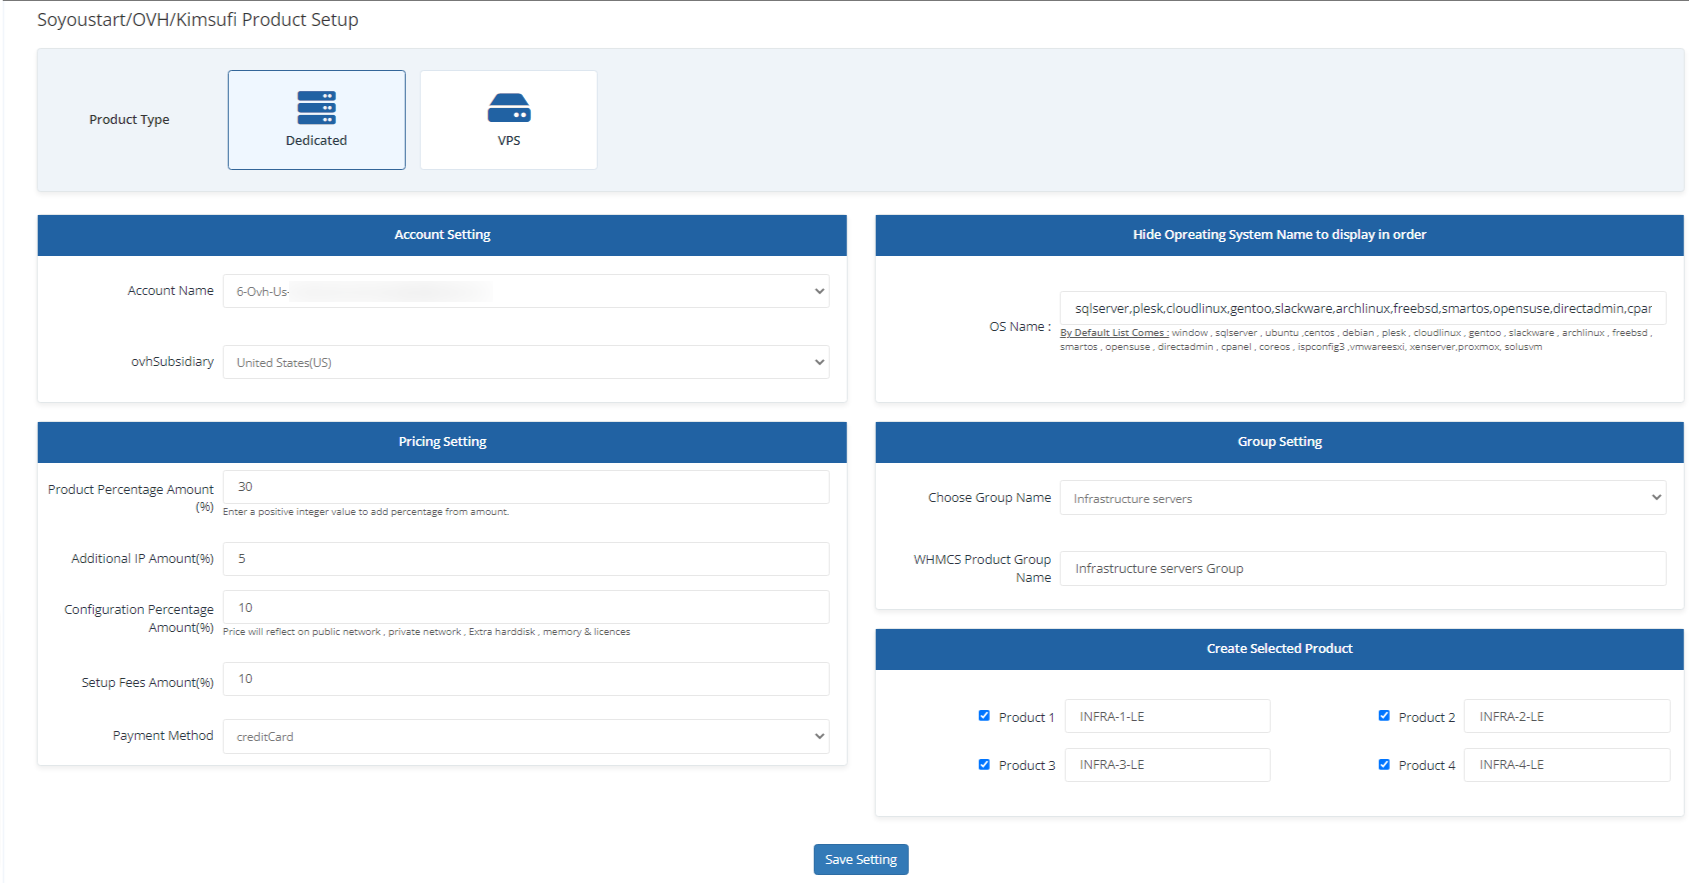Select the Dedicated server product type icon
This screenshot has height=883, width=1689.
[x=316, y=120]
